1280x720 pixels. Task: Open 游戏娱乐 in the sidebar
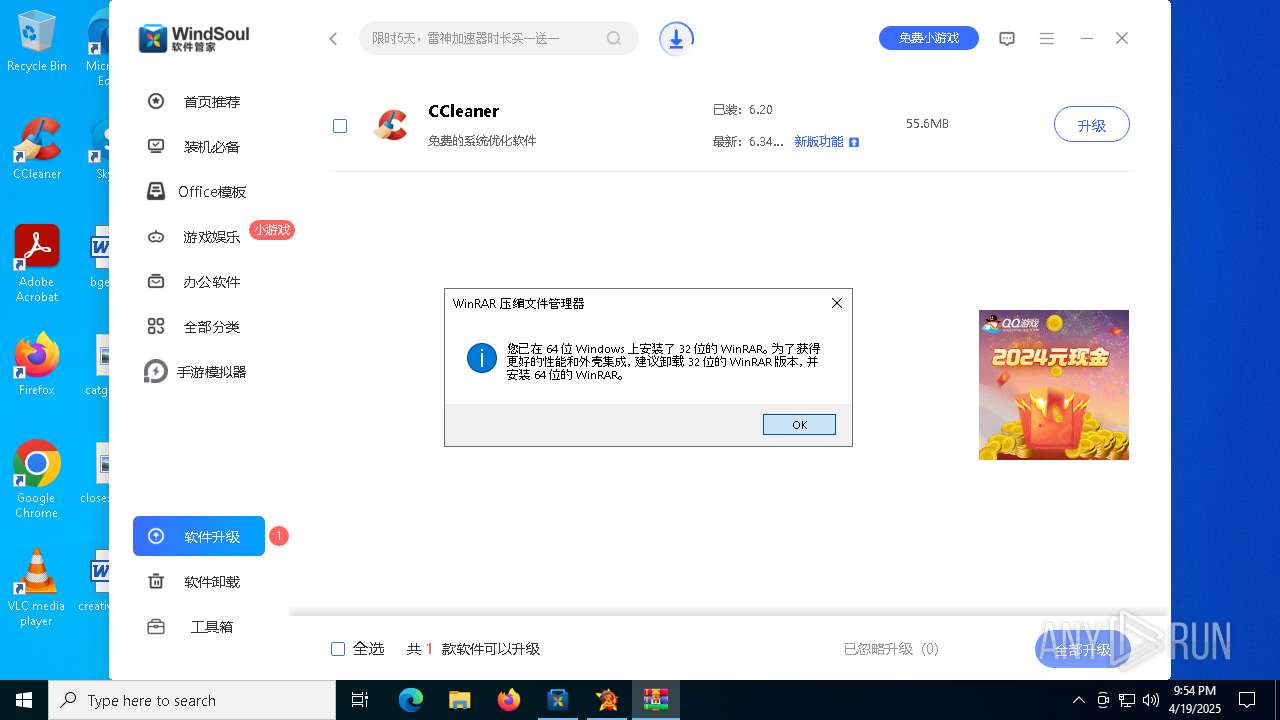(211, 237)
